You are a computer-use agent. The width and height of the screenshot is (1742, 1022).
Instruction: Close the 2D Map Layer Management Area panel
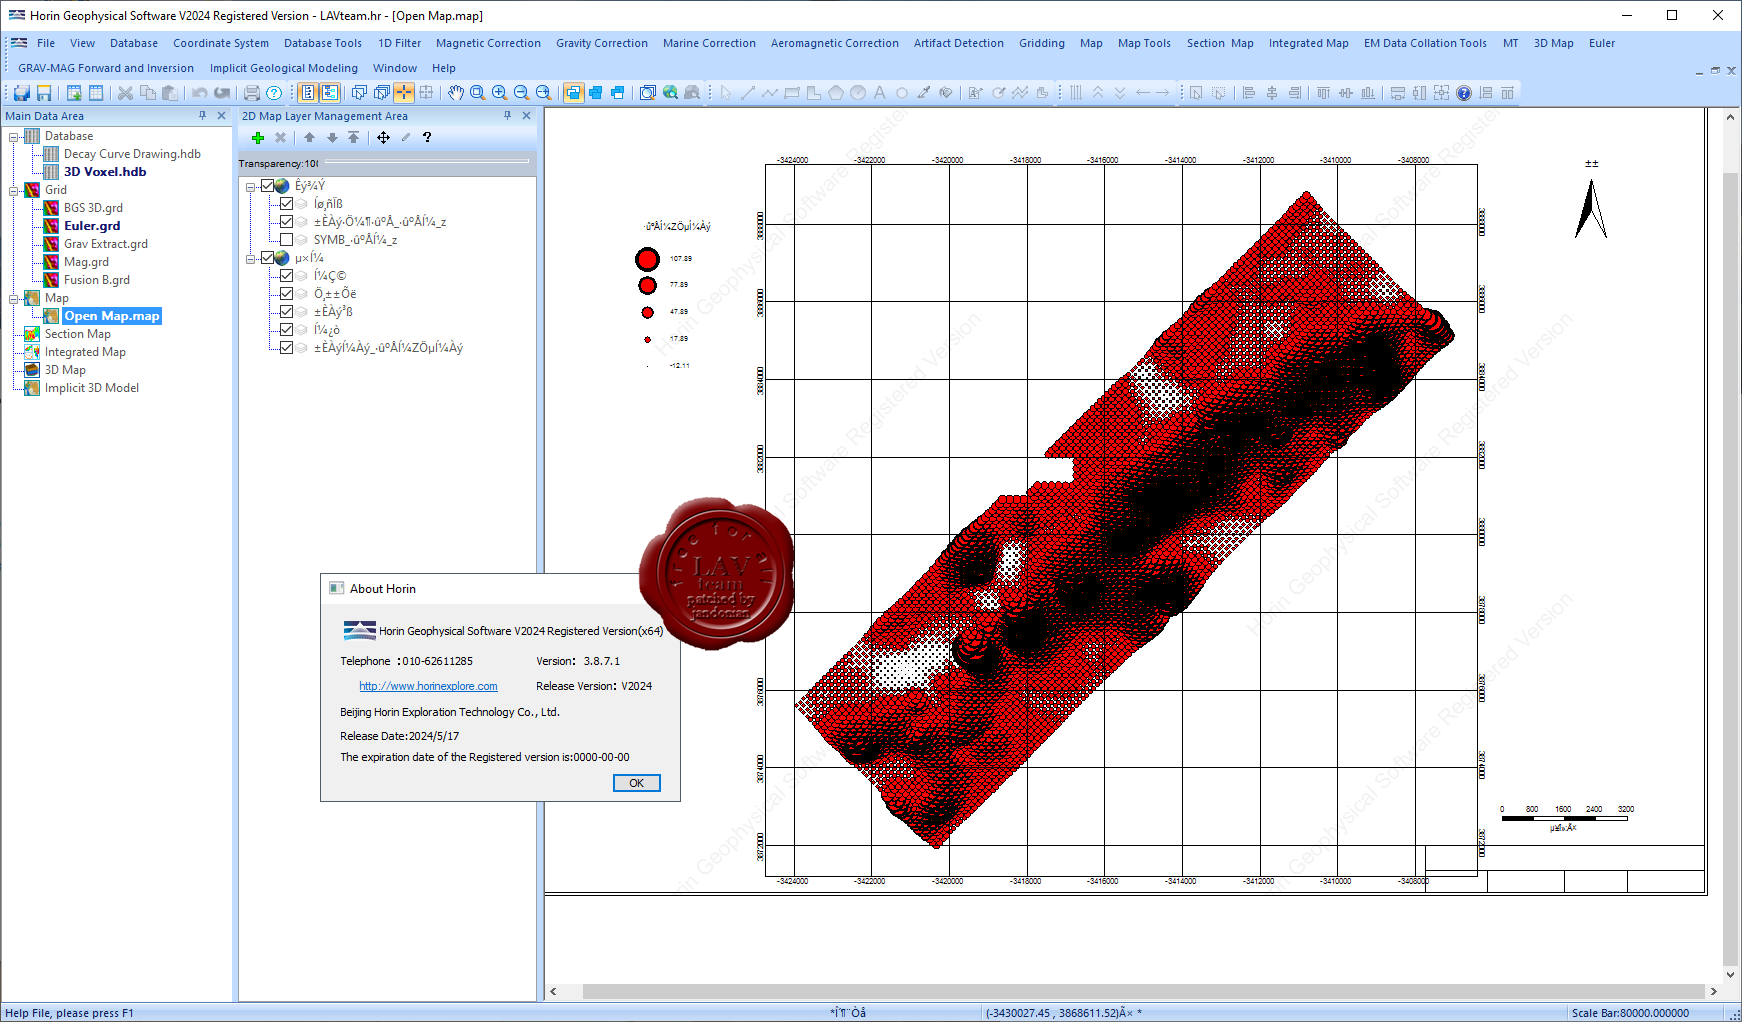[527, 116]
